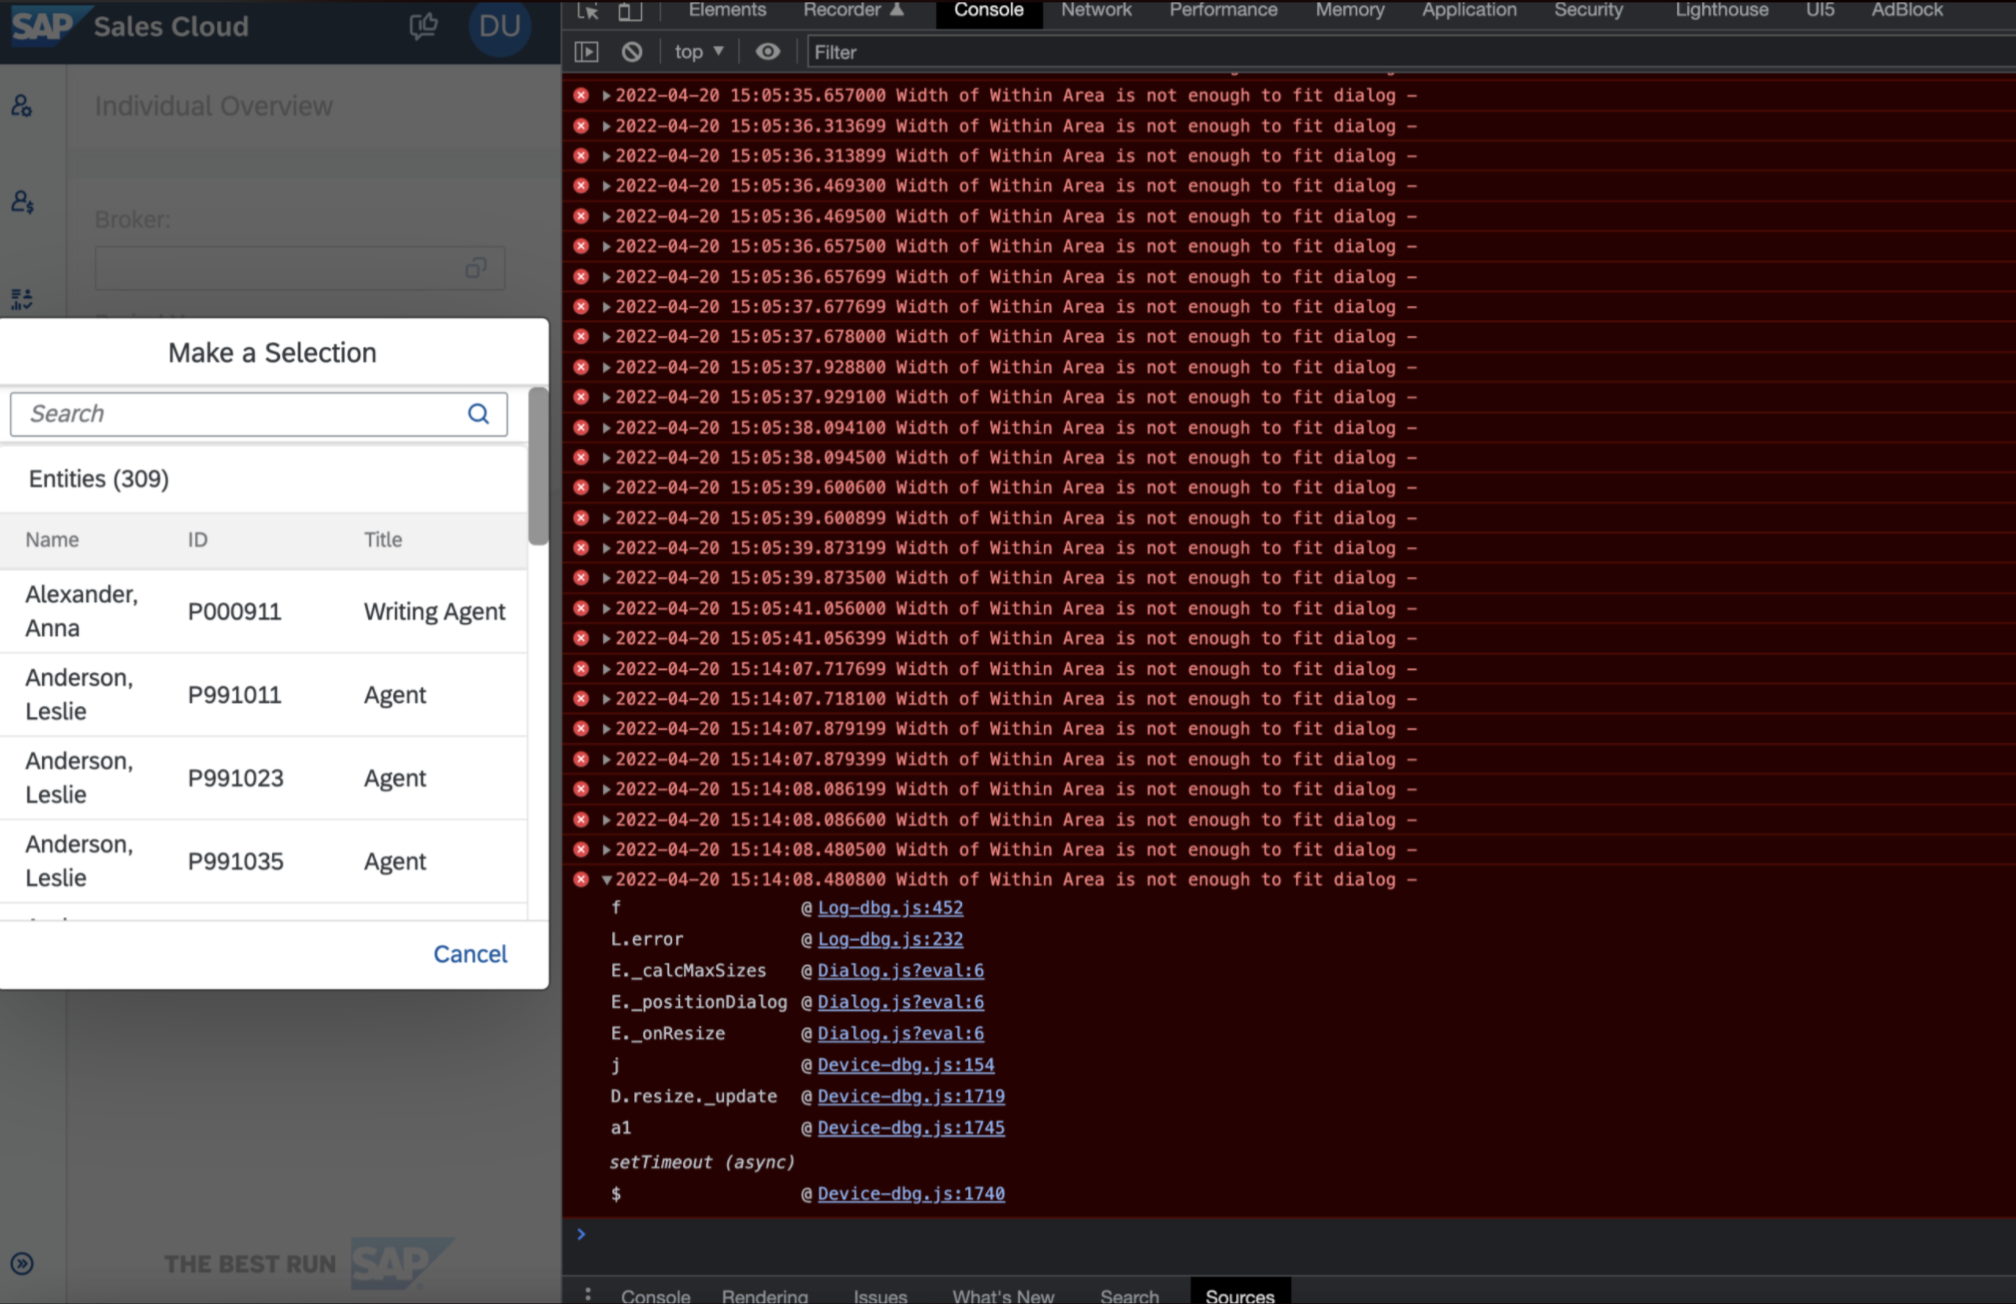
Task: Select row Alexander, Anna P000911
Action: (264, 611)
